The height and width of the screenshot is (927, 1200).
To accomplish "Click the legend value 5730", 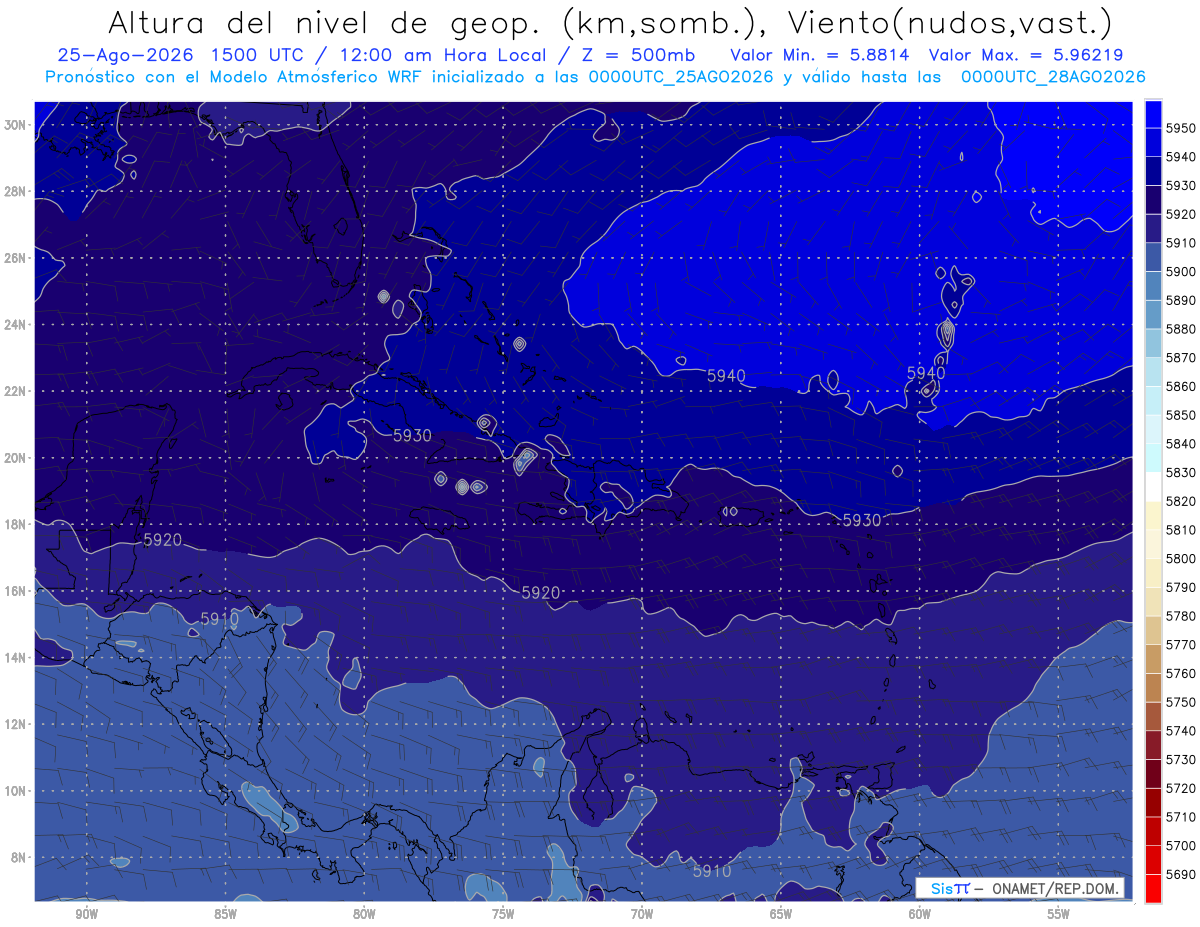I will (x=1180, y=759).
